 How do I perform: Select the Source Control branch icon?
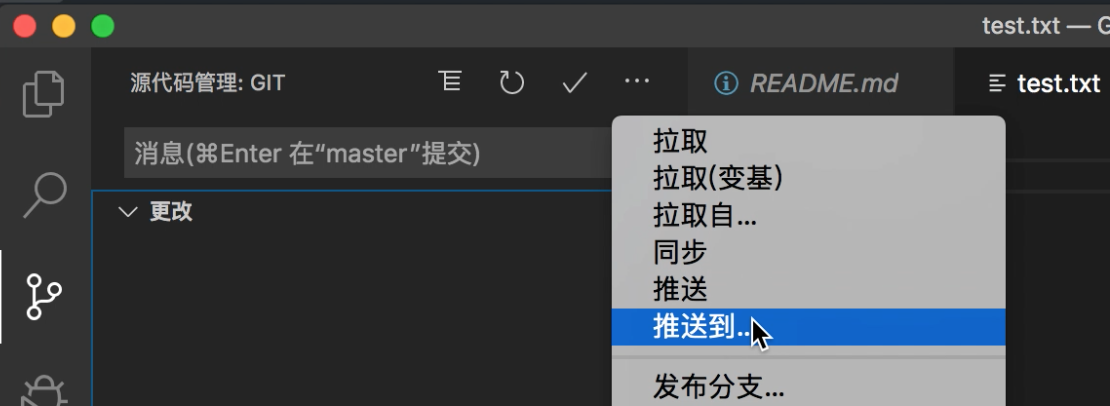coord(44,297)
